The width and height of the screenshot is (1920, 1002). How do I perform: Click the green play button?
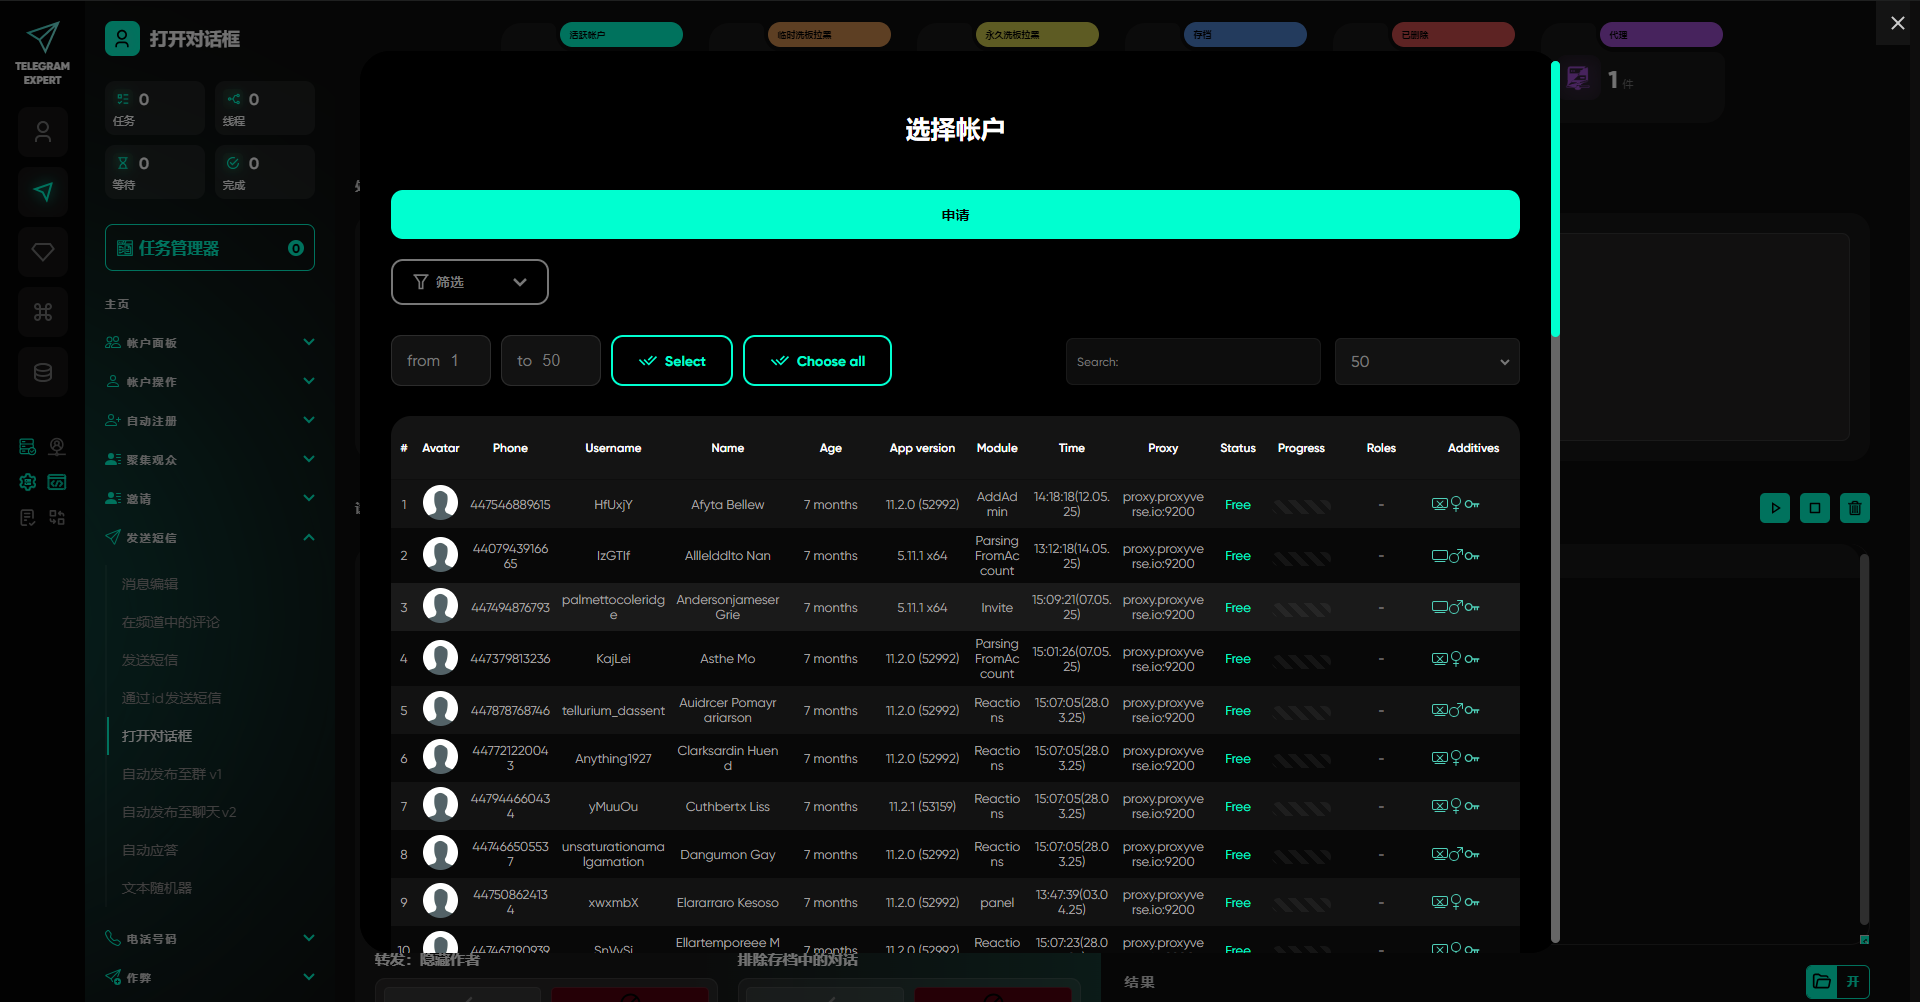(1774, 508)
